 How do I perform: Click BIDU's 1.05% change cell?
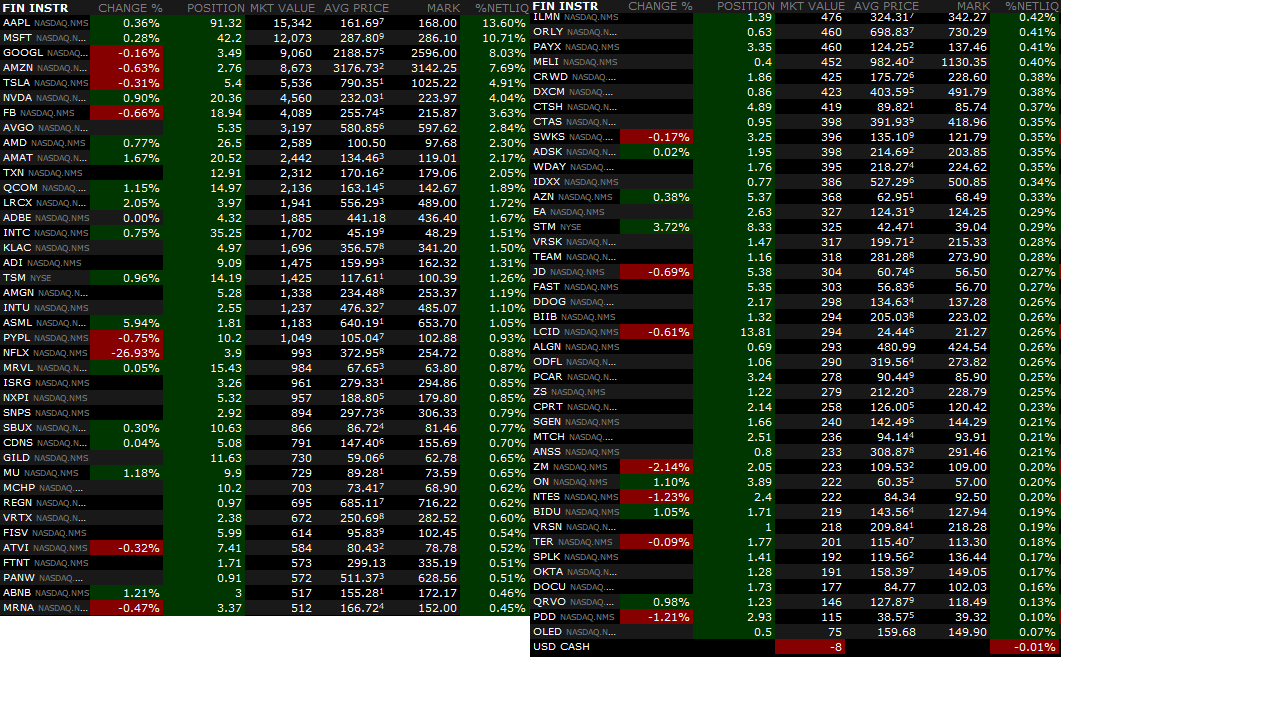click(x=656, y=511)
